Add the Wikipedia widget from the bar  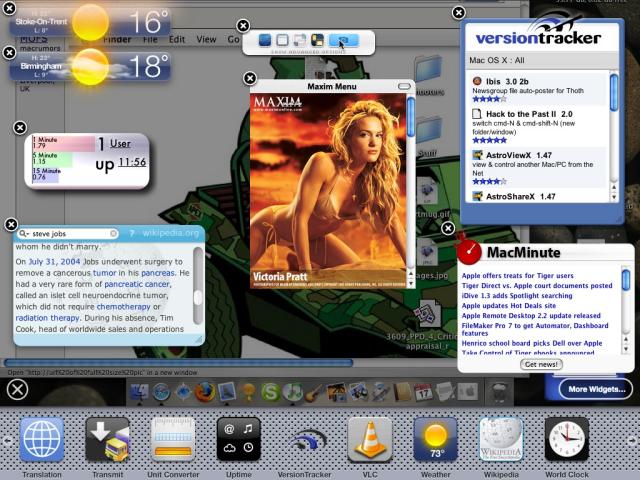pos(500,439)
